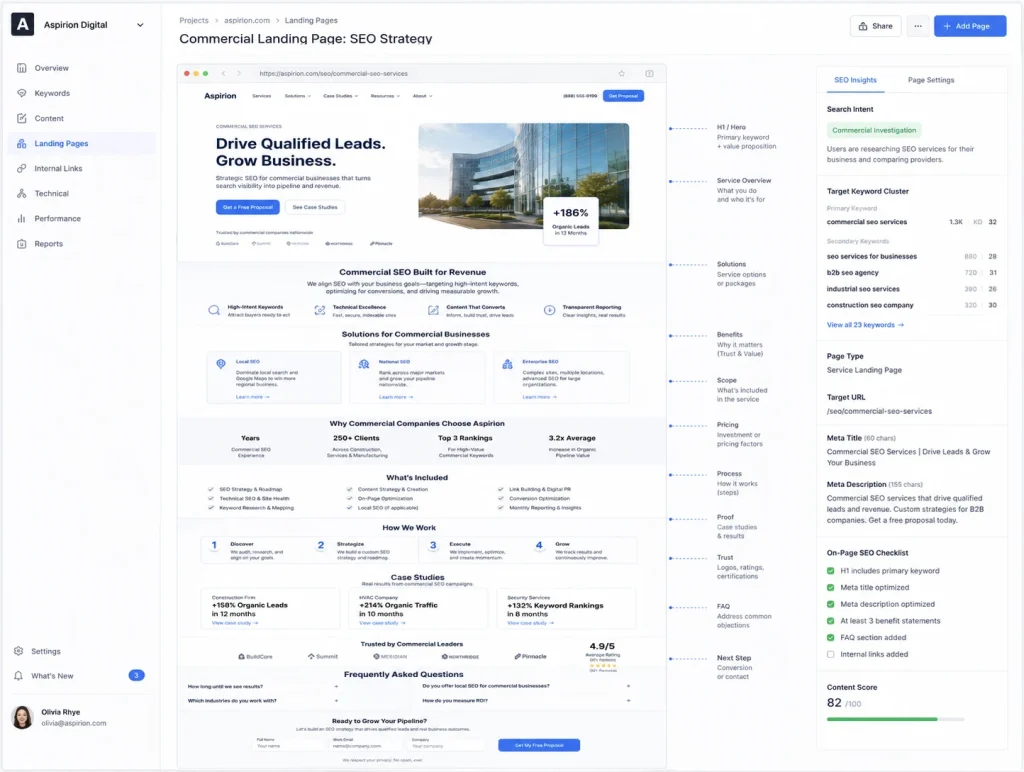This screenshot has height=772, width=1024.
Task: Click the browser back arrow in preview
Action: pyautogui.click(x=223, y=74)
